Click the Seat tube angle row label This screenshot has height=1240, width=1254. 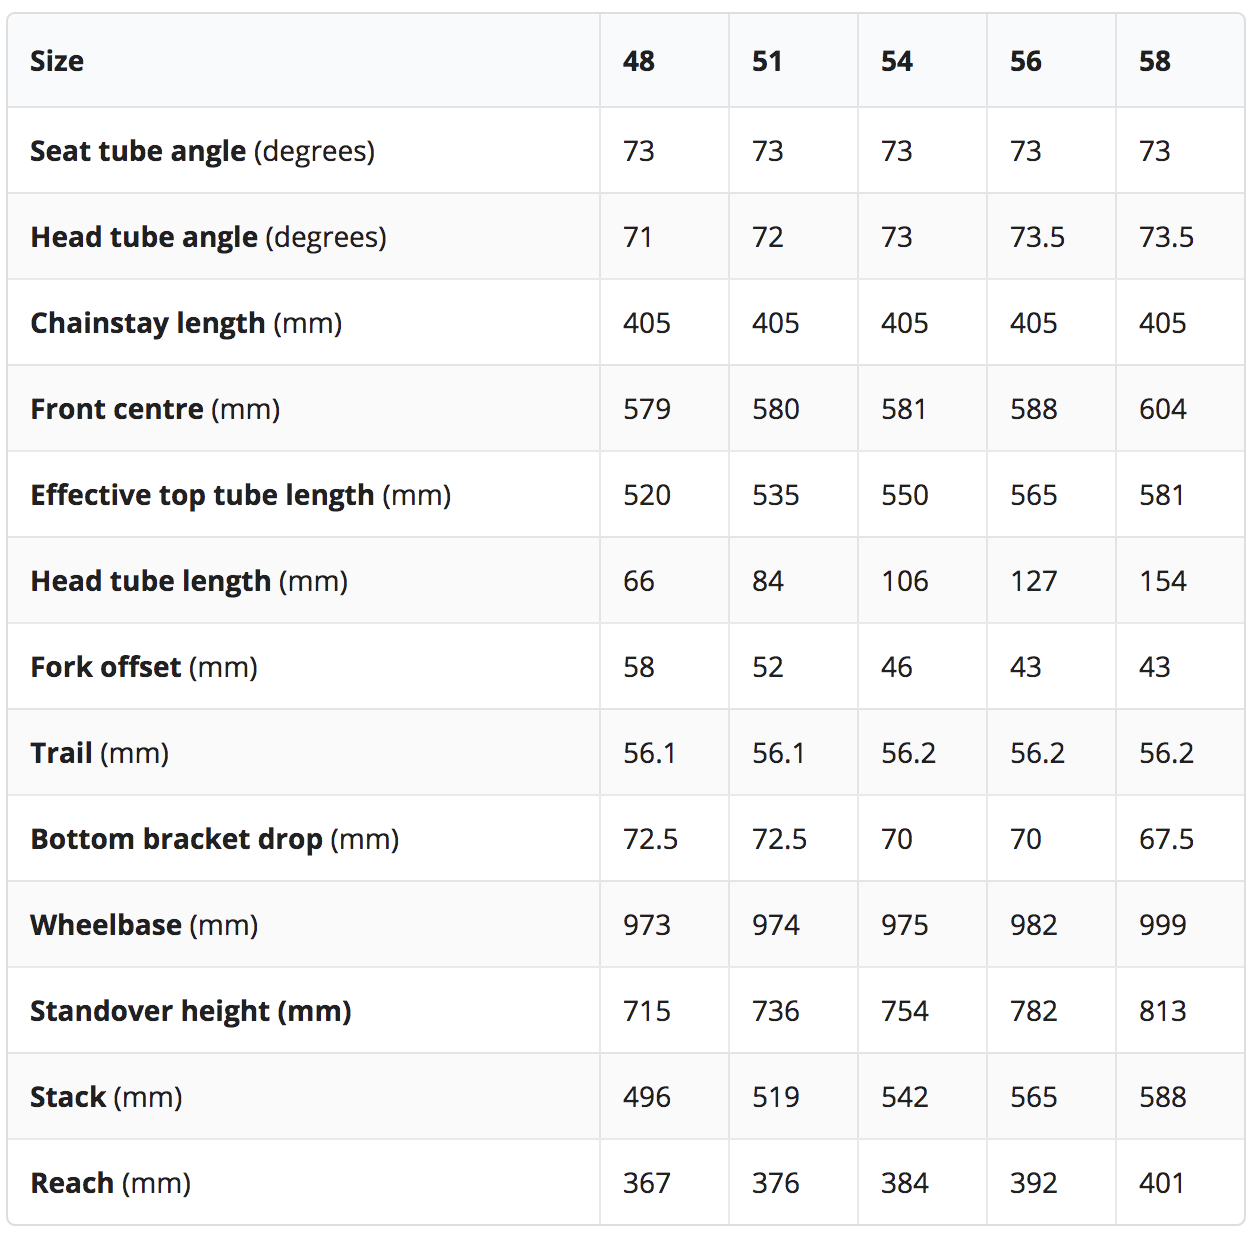click(x=202, y=151)
